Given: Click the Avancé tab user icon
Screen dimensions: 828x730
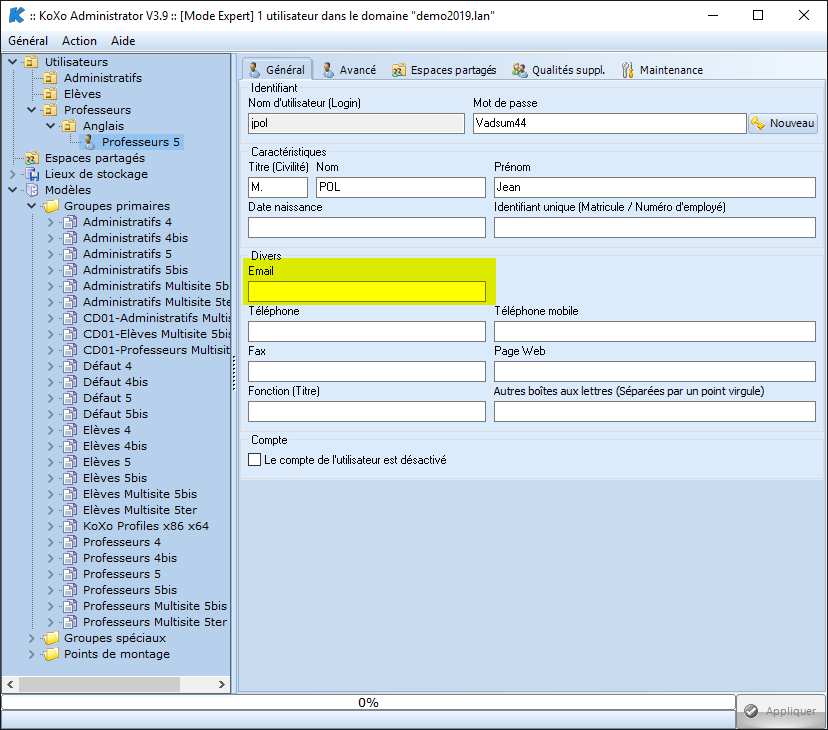Looking at the screenshot, I should 328,70.
